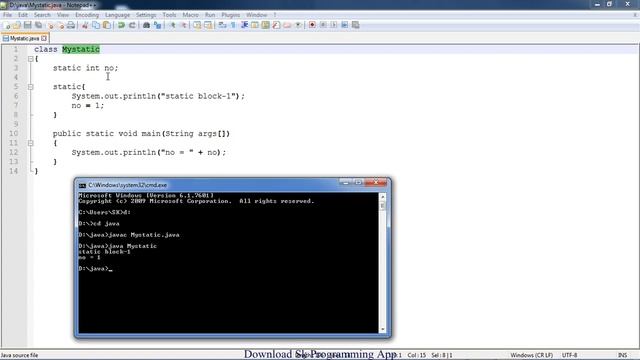Viewport: 640px width, 360px height.
Task: Open the Plugins menu
Action: (231, 15)
